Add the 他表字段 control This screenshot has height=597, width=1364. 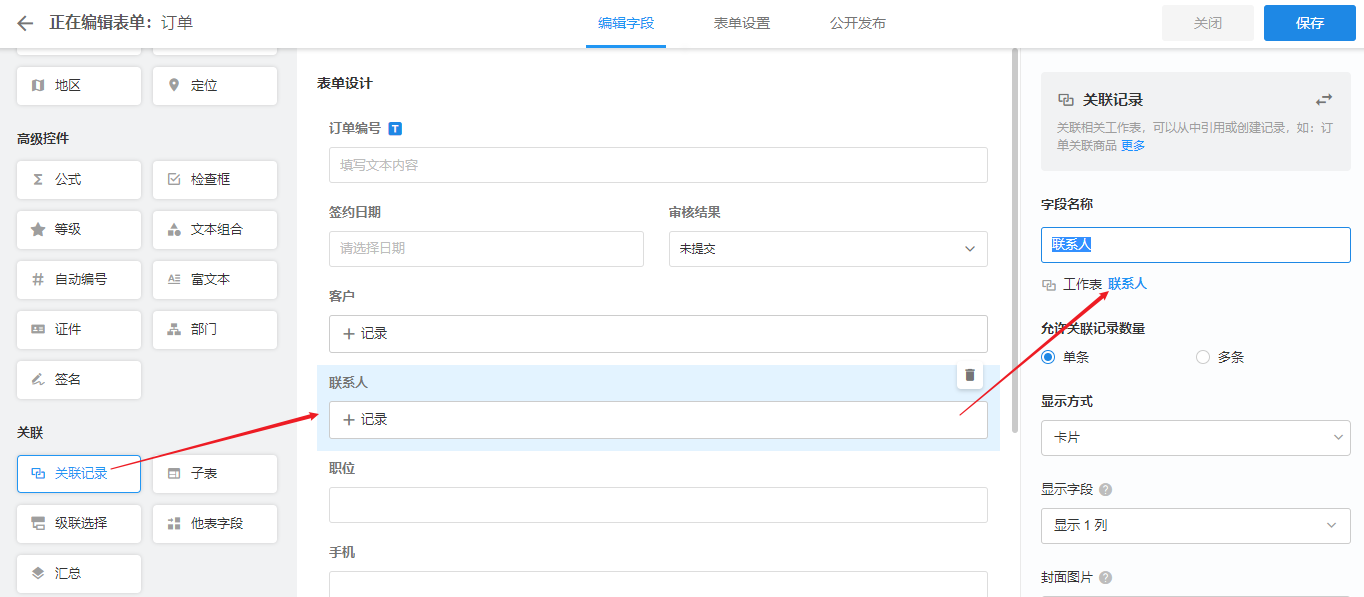[215, 524]
